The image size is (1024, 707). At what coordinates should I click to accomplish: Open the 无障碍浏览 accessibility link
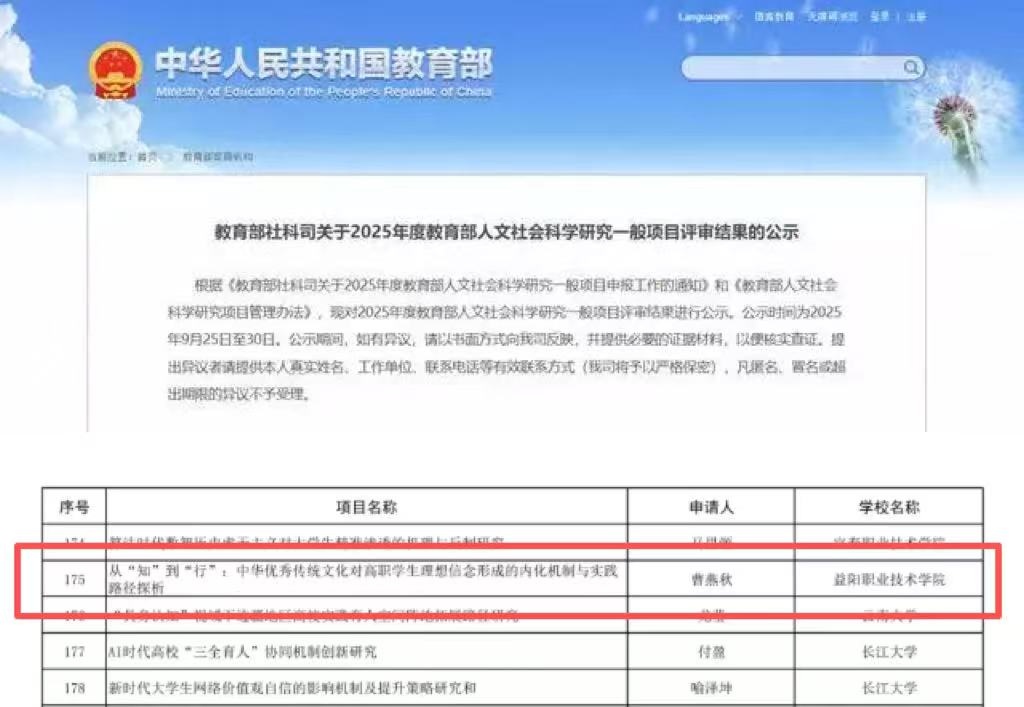click(x=833, y=17)
